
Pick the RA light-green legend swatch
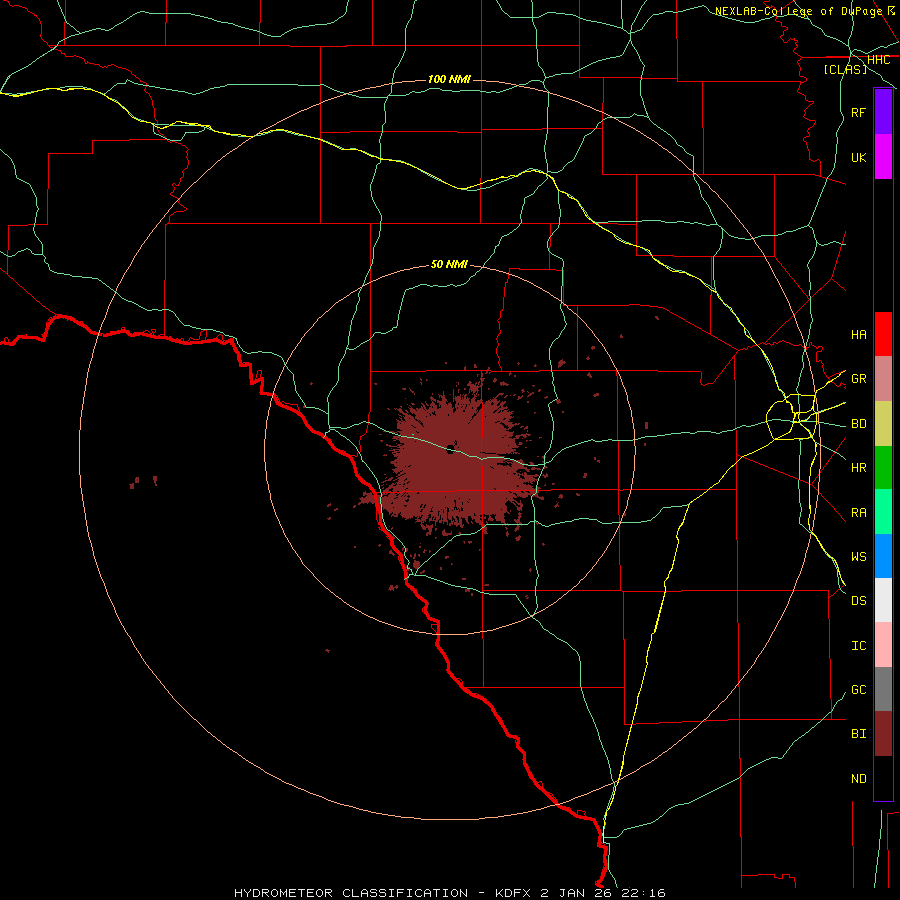click(x=883, y=512)
